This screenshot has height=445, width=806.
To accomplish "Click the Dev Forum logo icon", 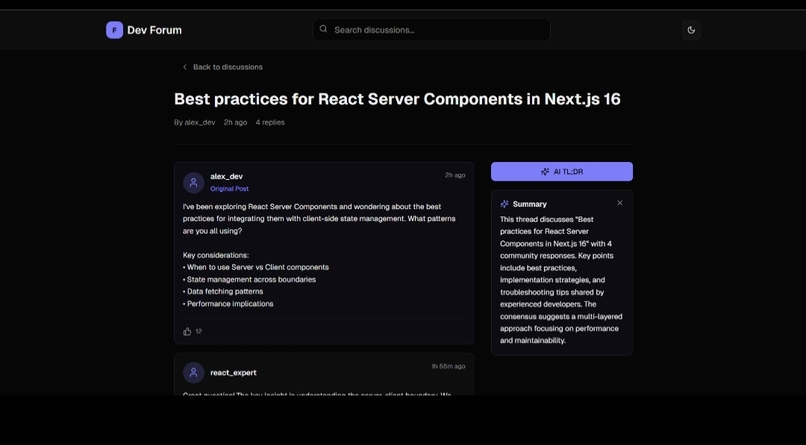I will click(x=114, y=30).
